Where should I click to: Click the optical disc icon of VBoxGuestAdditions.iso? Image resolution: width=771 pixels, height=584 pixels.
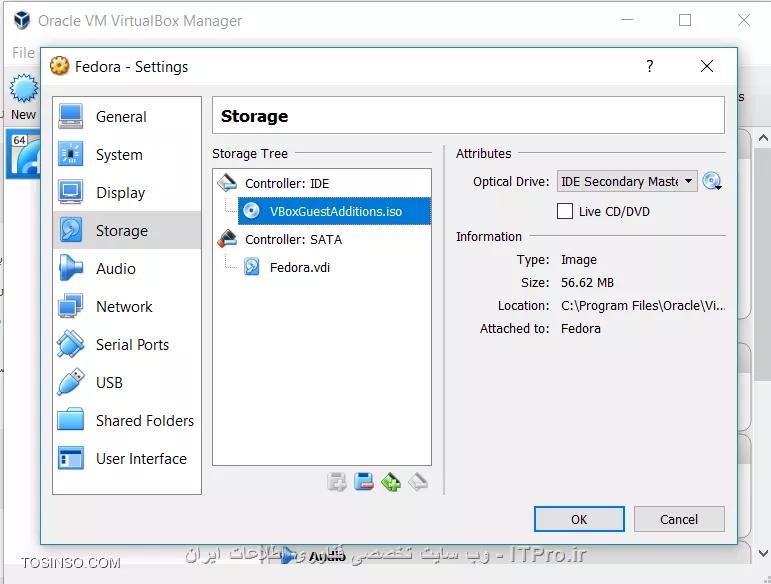pyautogui.click(x=251, y=211)
